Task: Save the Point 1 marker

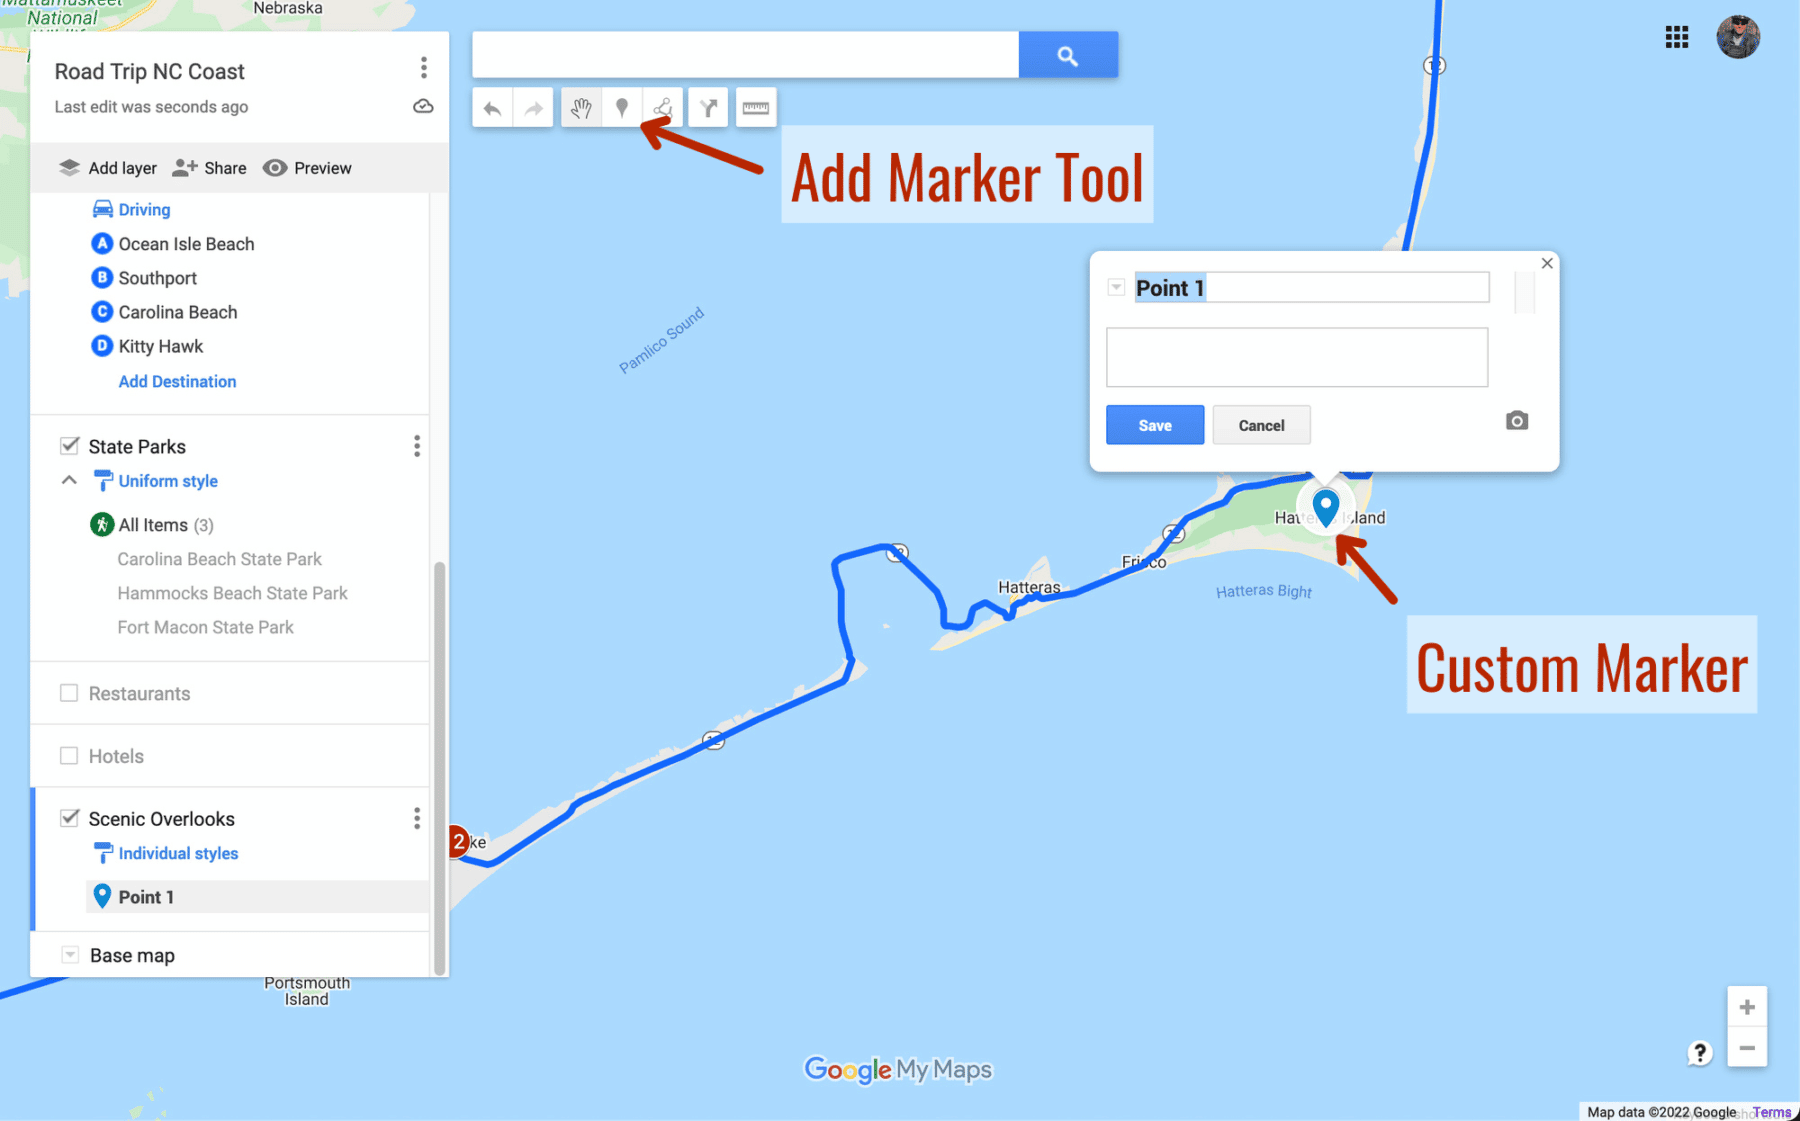Action: (1154, 425)
